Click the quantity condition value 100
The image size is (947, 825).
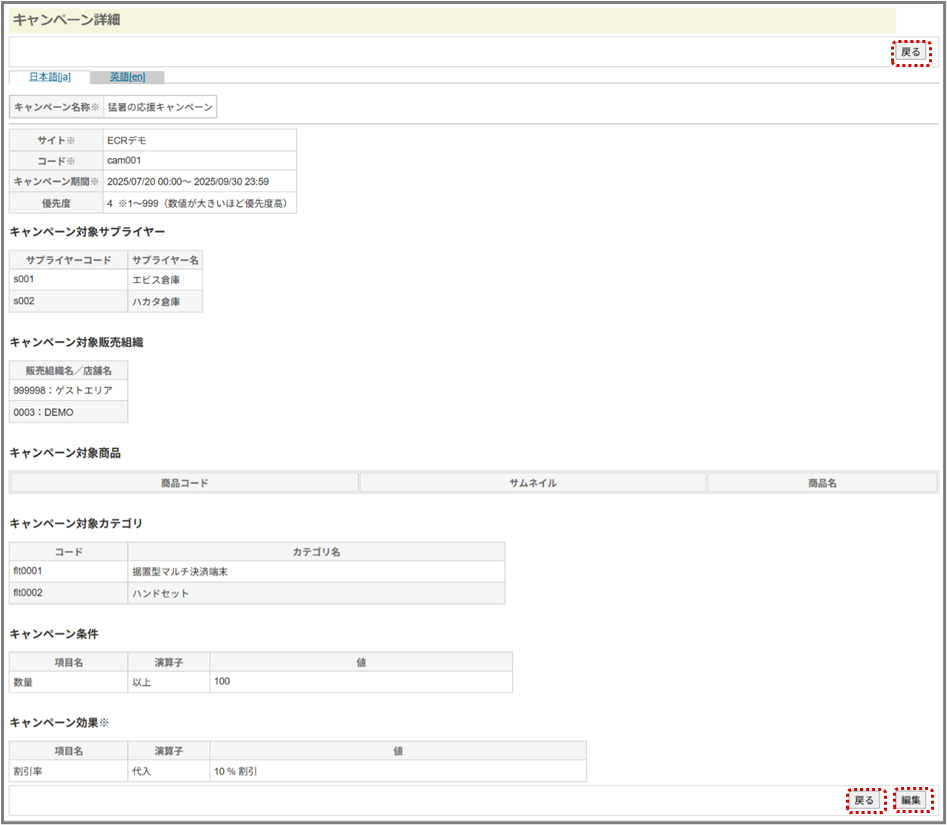coord(223,681)
